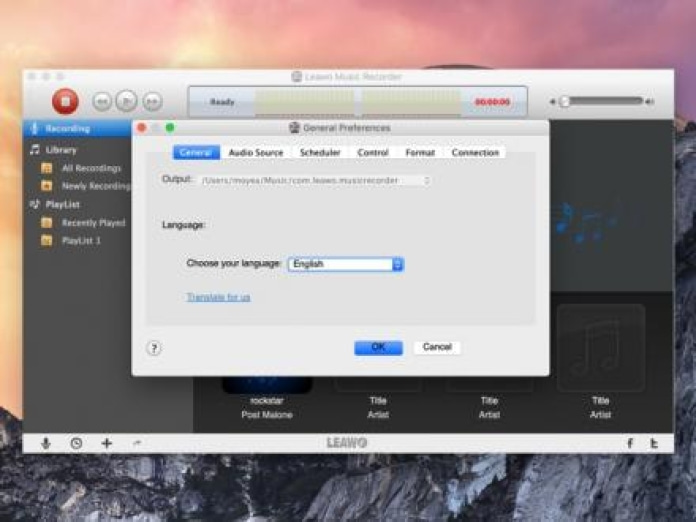696x522 pixels.
Task: Switch to the Connection tab
Action: tap(475, 152)
